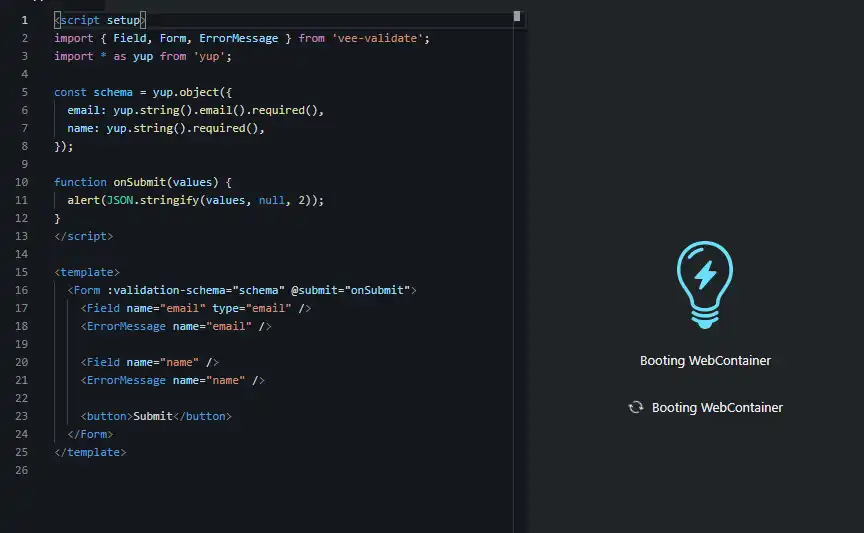Click type="email" attribute on Field line 17
Screen dimensions: 864x533
pos(252,308)
